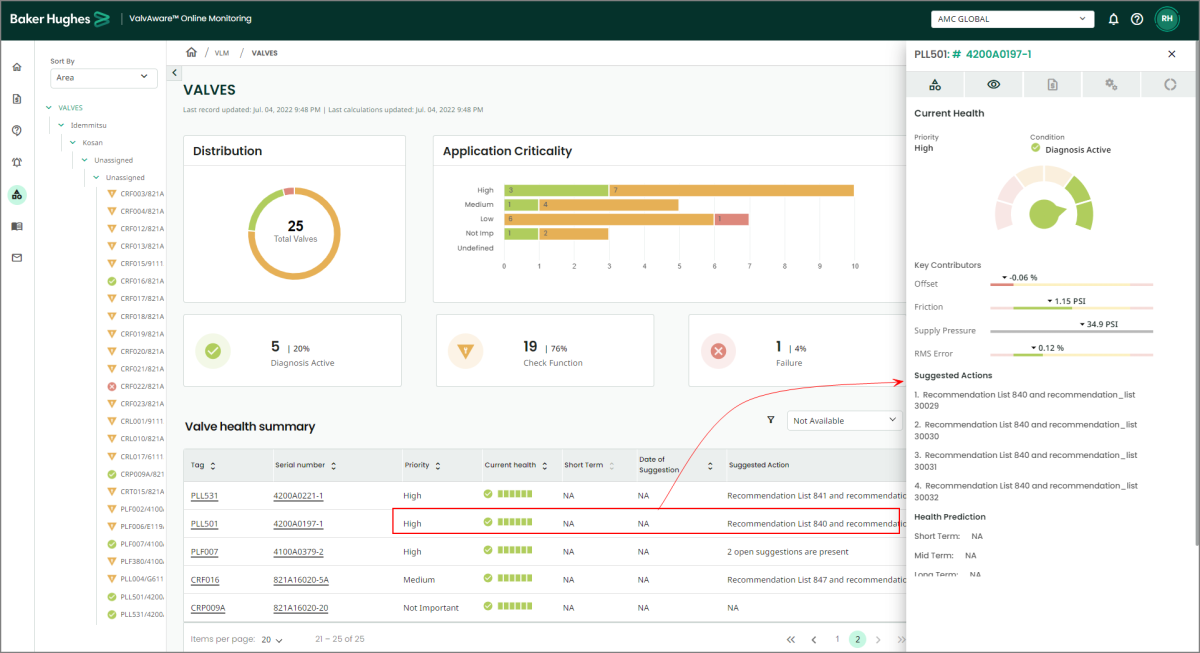Viewport: 1200px width, 653px height.
Task: Open the mail envelope icon in sidebar
Action: (x=17, y=258)
